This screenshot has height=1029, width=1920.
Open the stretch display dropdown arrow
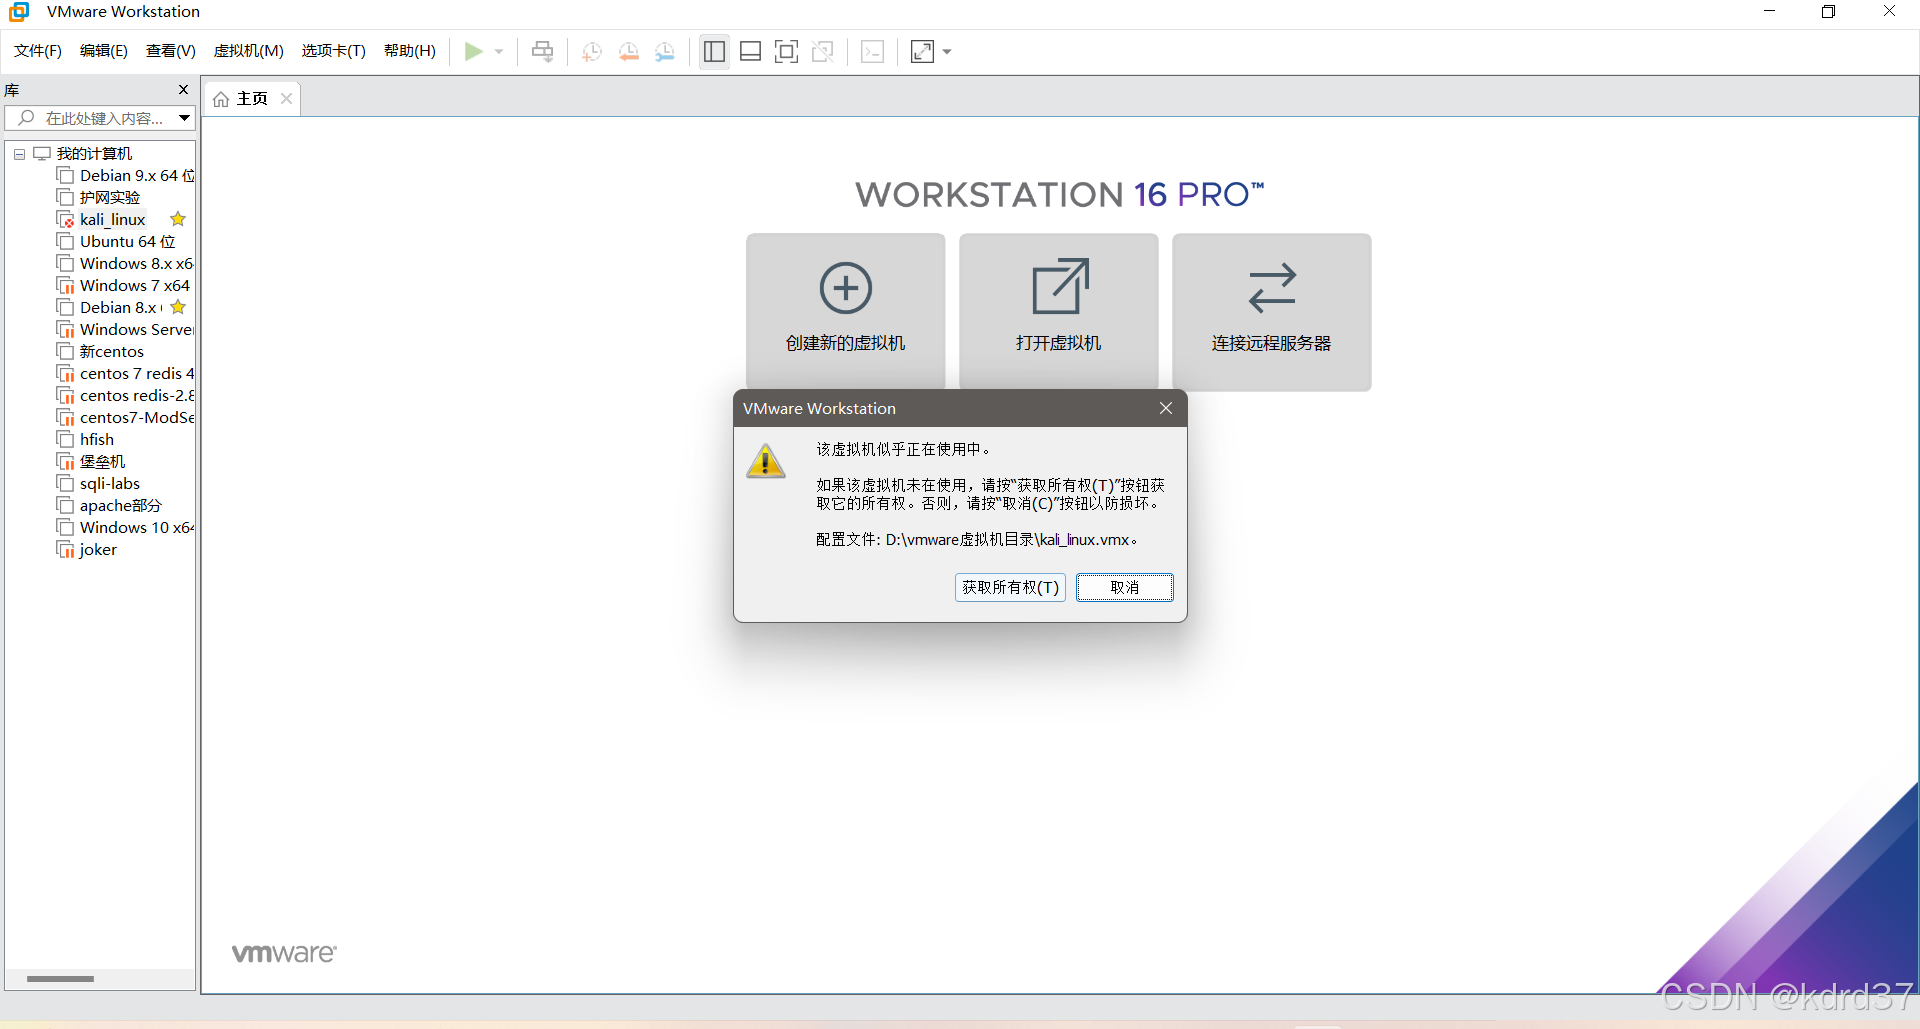click(947, 52)
